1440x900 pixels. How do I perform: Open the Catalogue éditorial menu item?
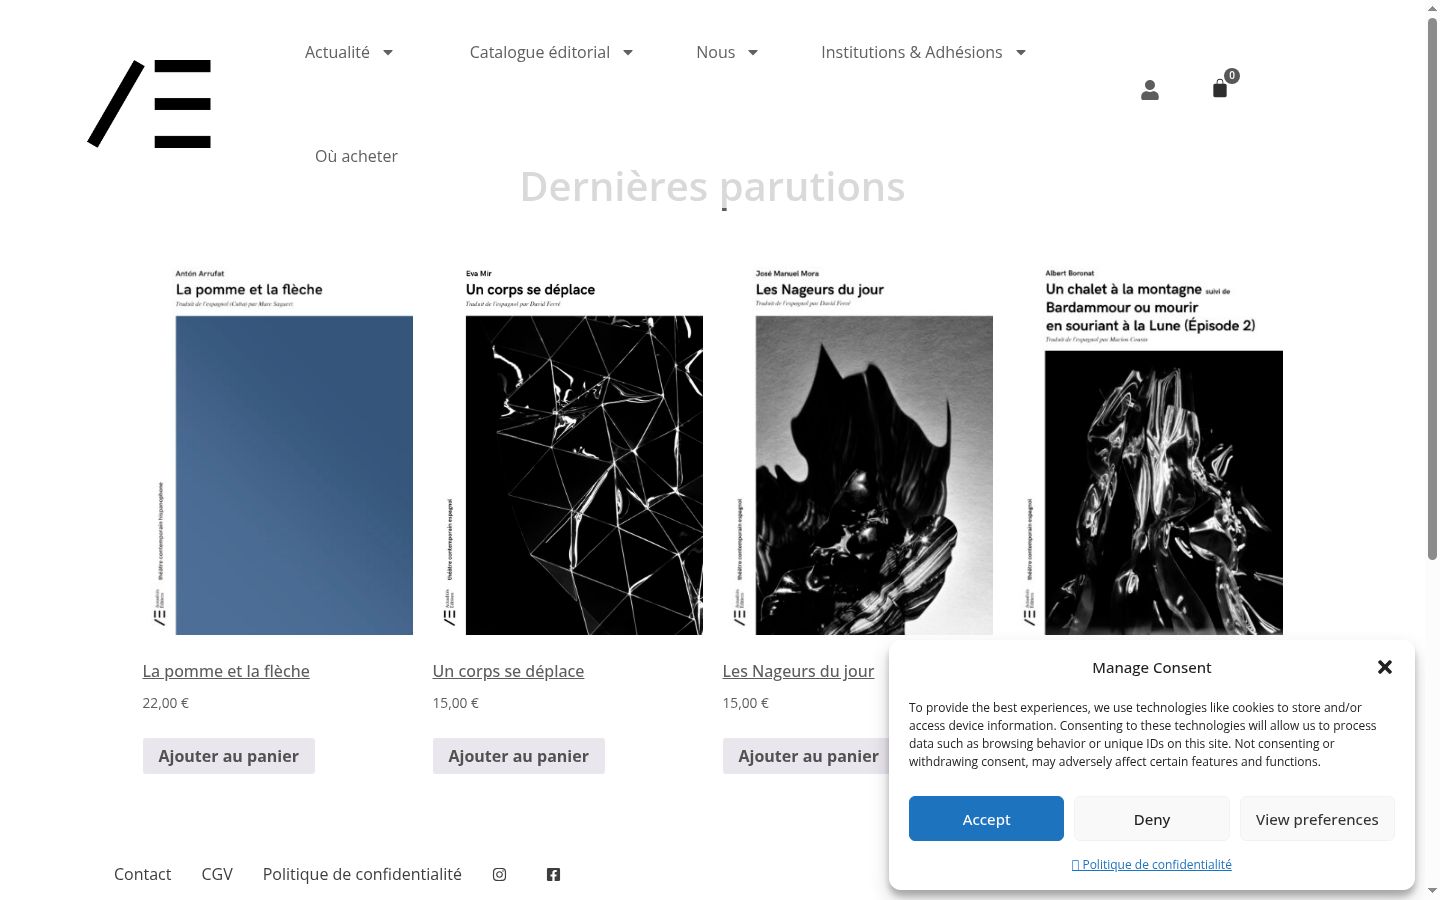pyautogui.click(x=540, y=52)
